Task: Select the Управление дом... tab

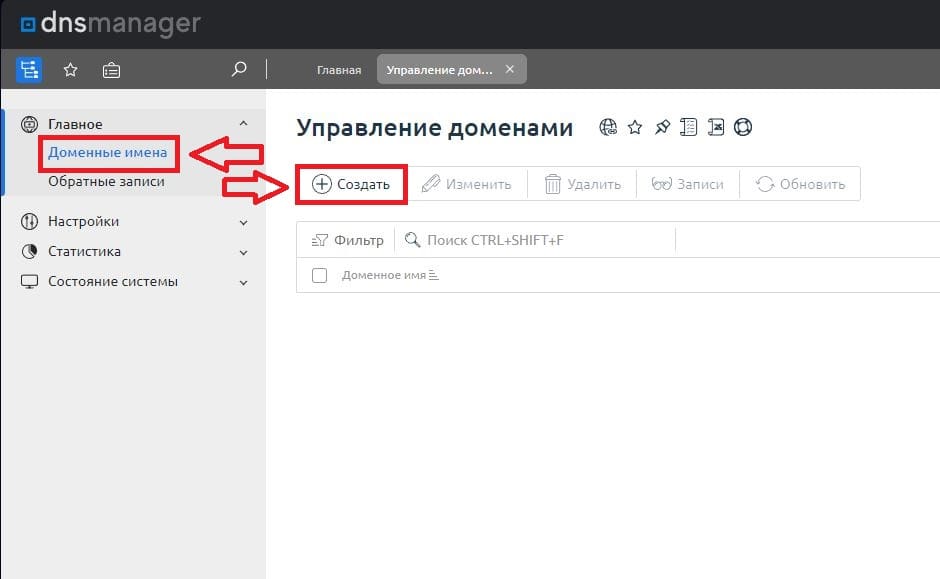Action: coord(439,70)
